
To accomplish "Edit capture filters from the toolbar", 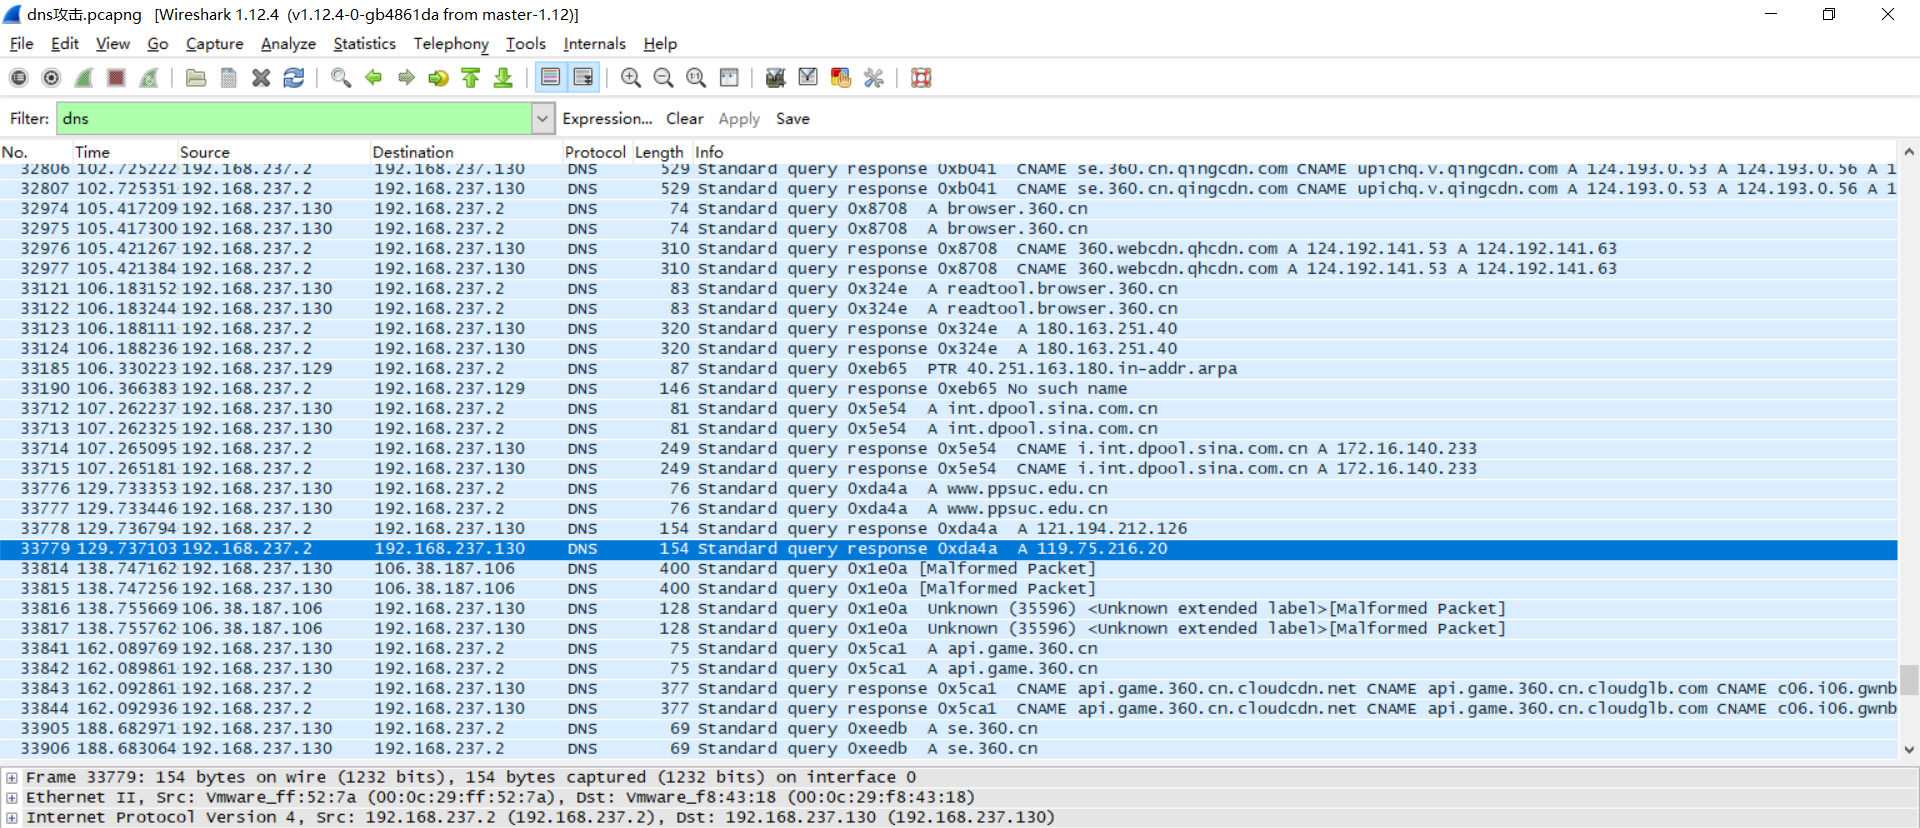I will pyautogui.click(x=775, y=78).
